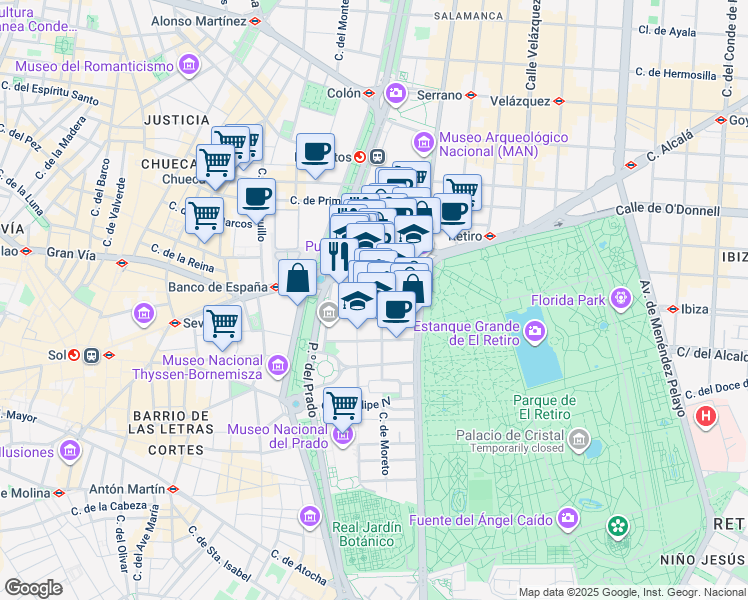
Task: Select the Estanque Grande de El Retiro camera pin
Action: [534, 332]
